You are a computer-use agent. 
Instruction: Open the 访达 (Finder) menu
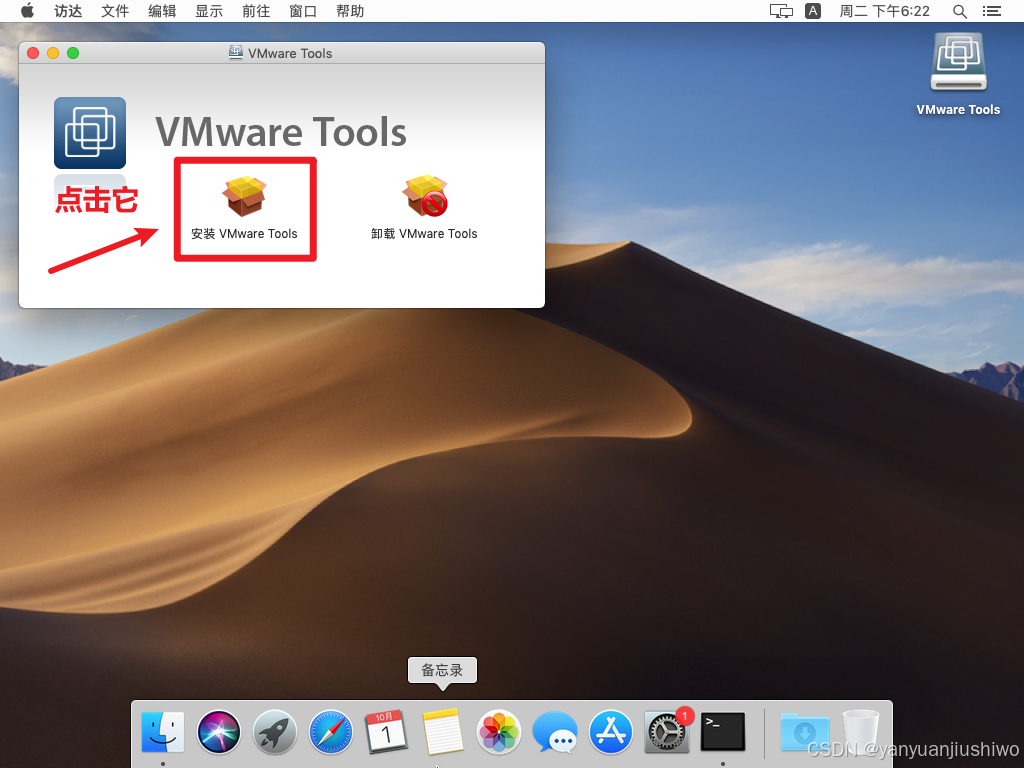[68, 11]
